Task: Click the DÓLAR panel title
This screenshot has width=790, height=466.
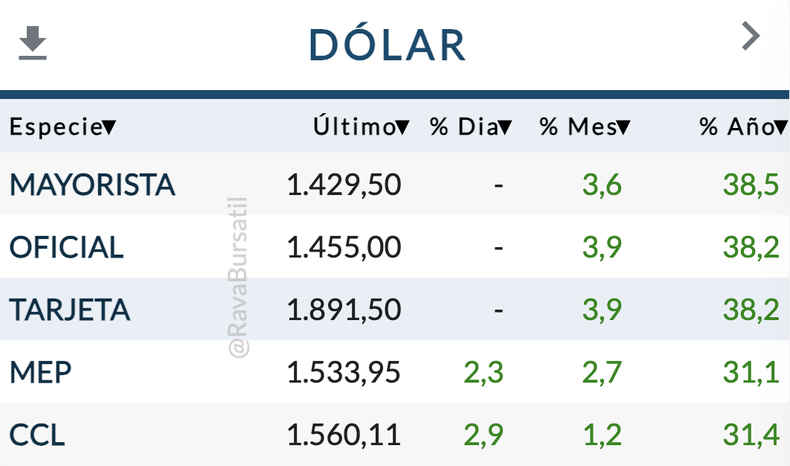Action: click(388, 44)
